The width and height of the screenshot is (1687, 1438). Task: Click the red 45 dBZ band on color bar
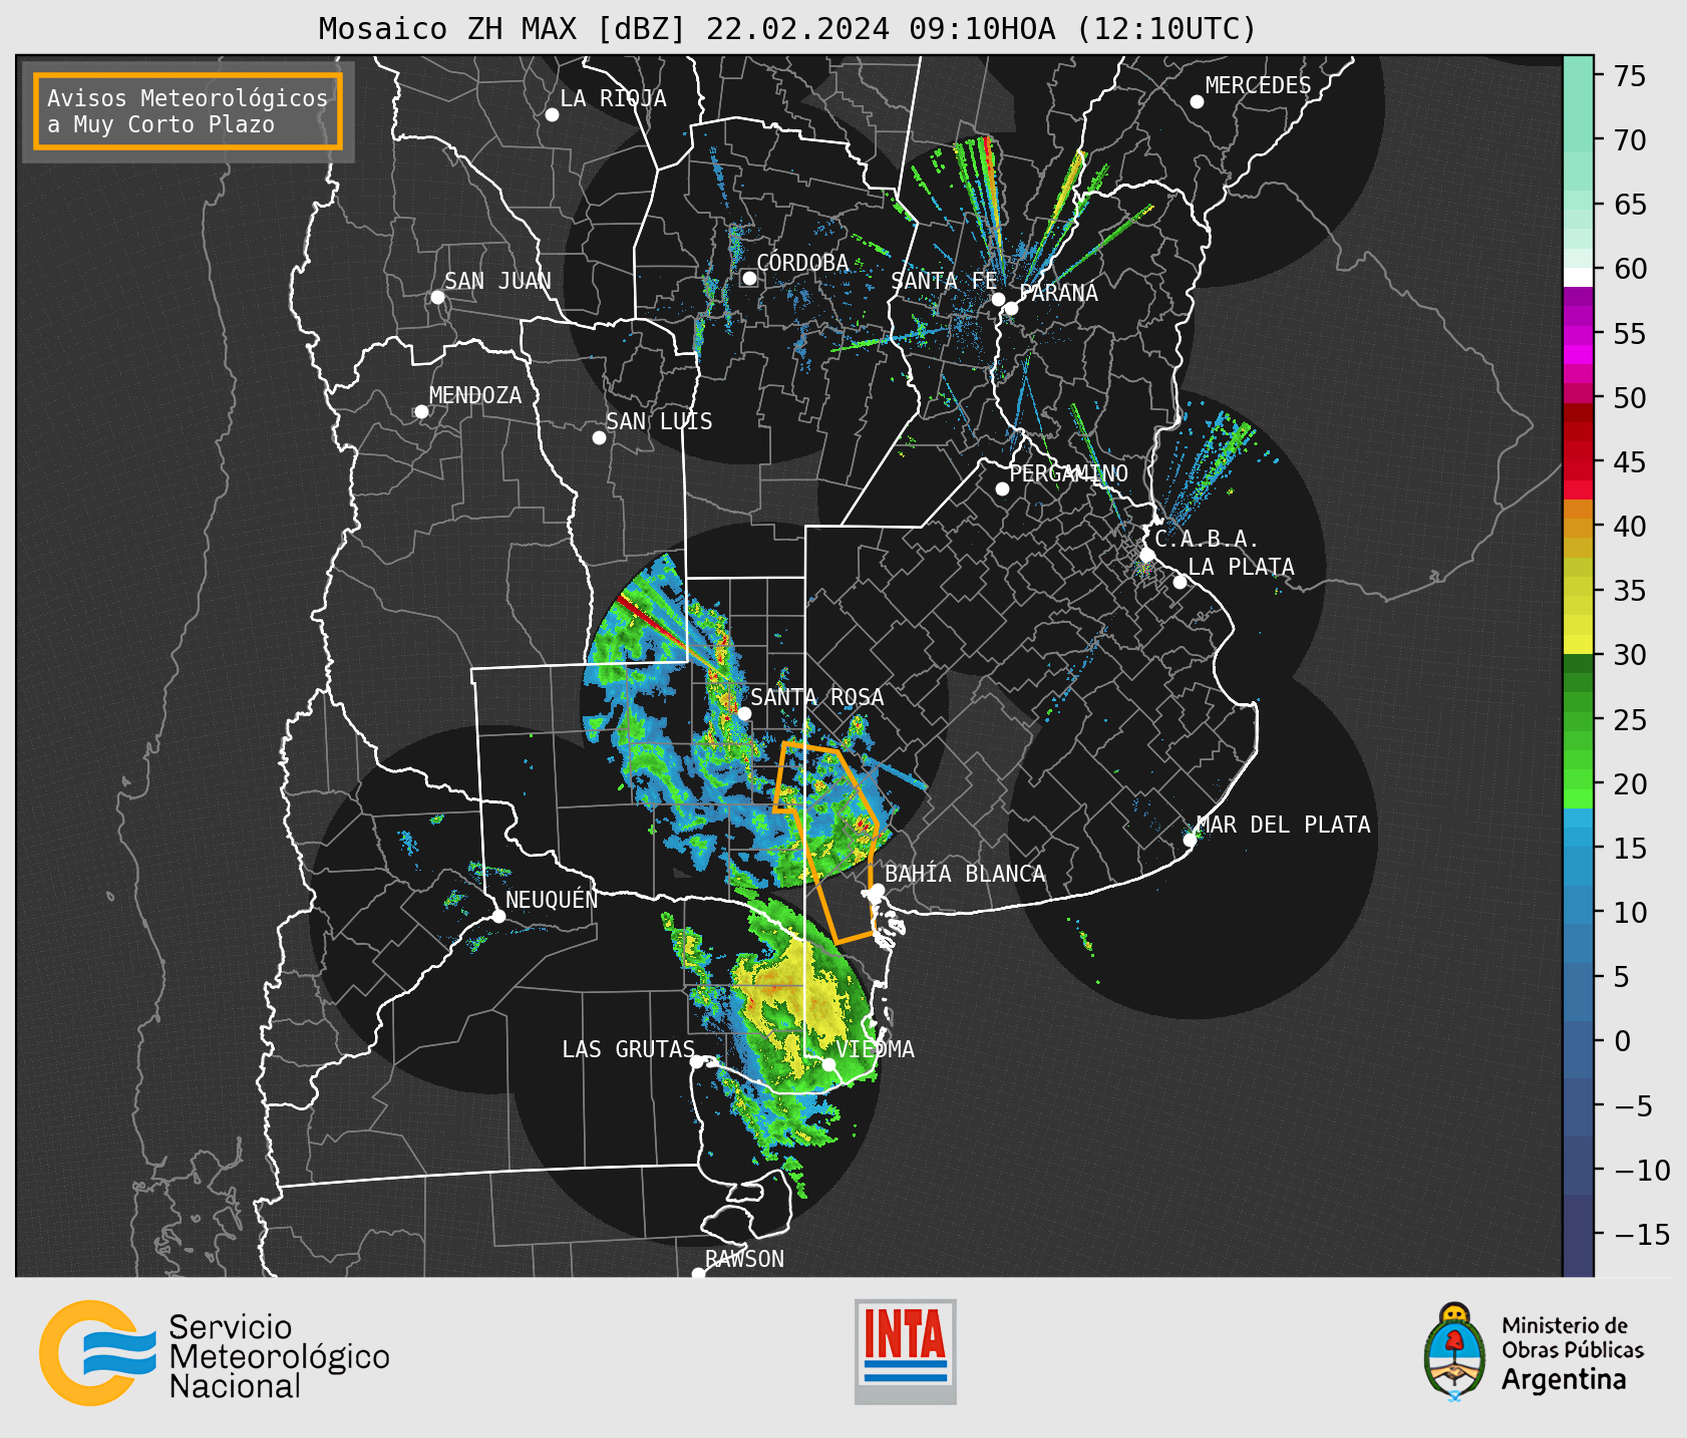click(x=1578, y=462)
